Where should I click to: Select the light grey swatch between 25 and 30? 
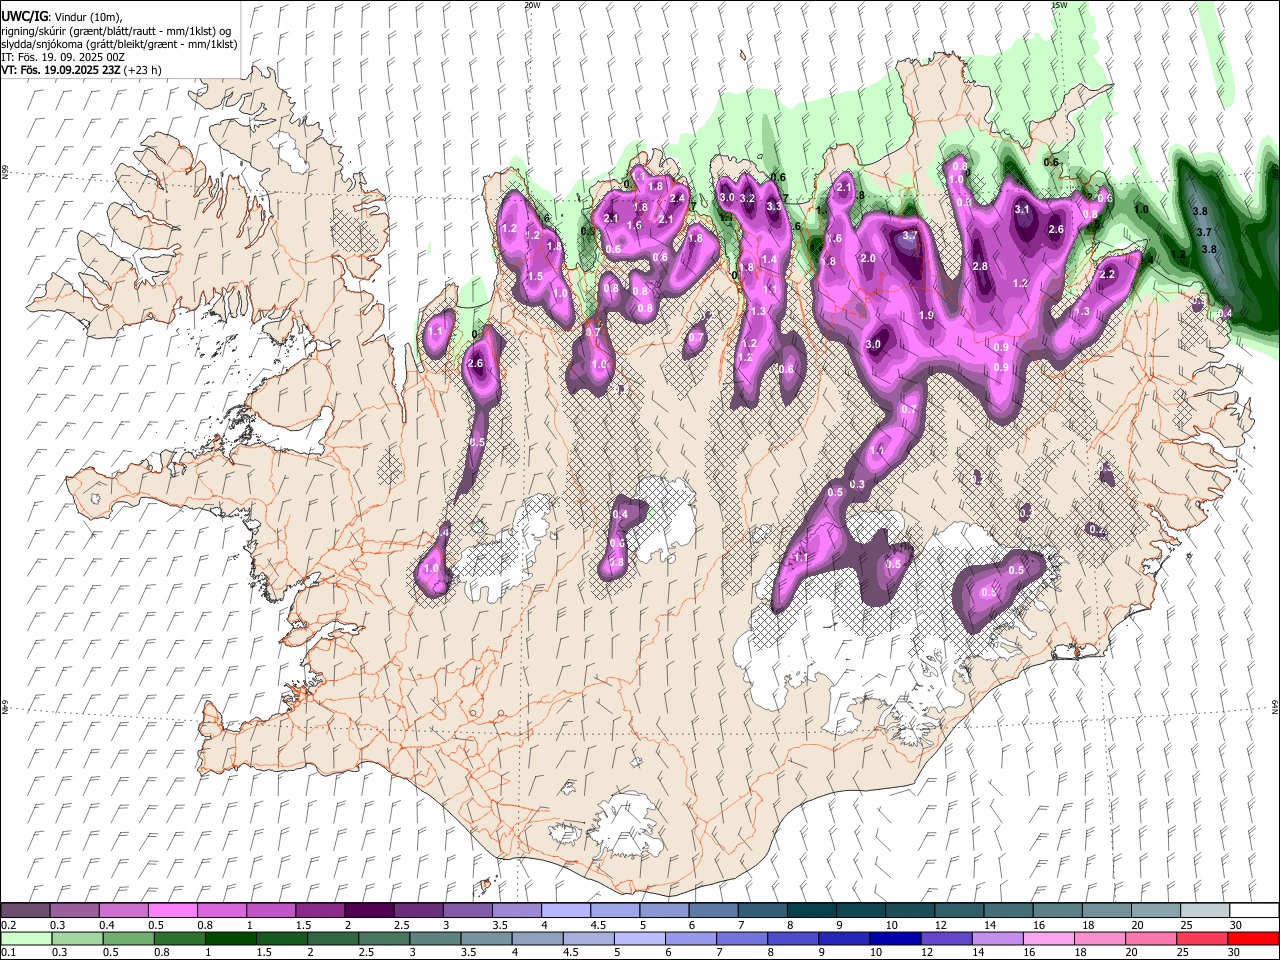[x=1204, y=910]
